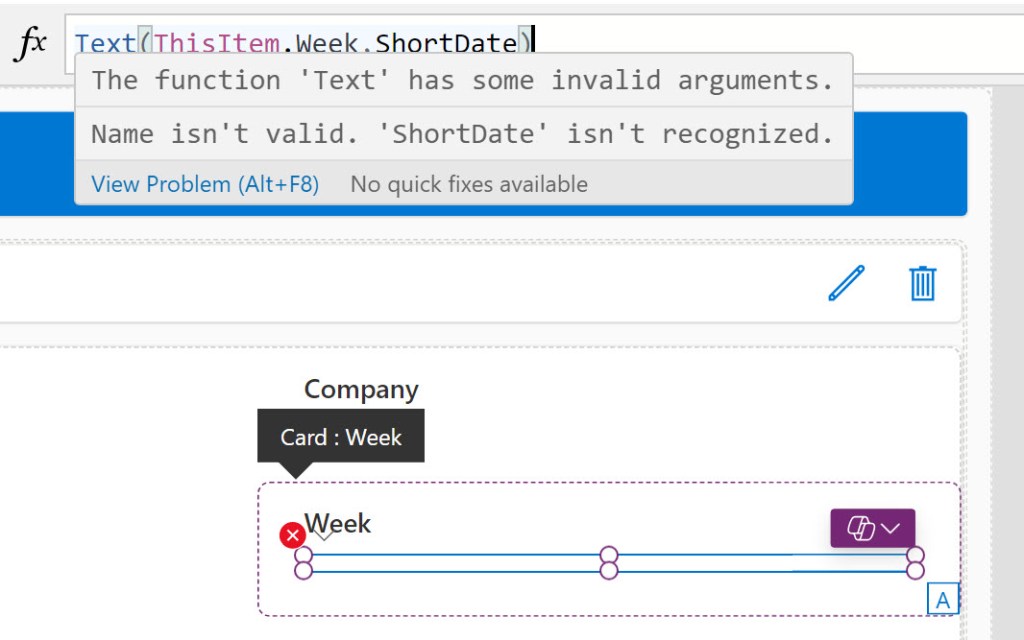Click the top-middle resize handle
1024x640 pixels.
pos(609,555)
